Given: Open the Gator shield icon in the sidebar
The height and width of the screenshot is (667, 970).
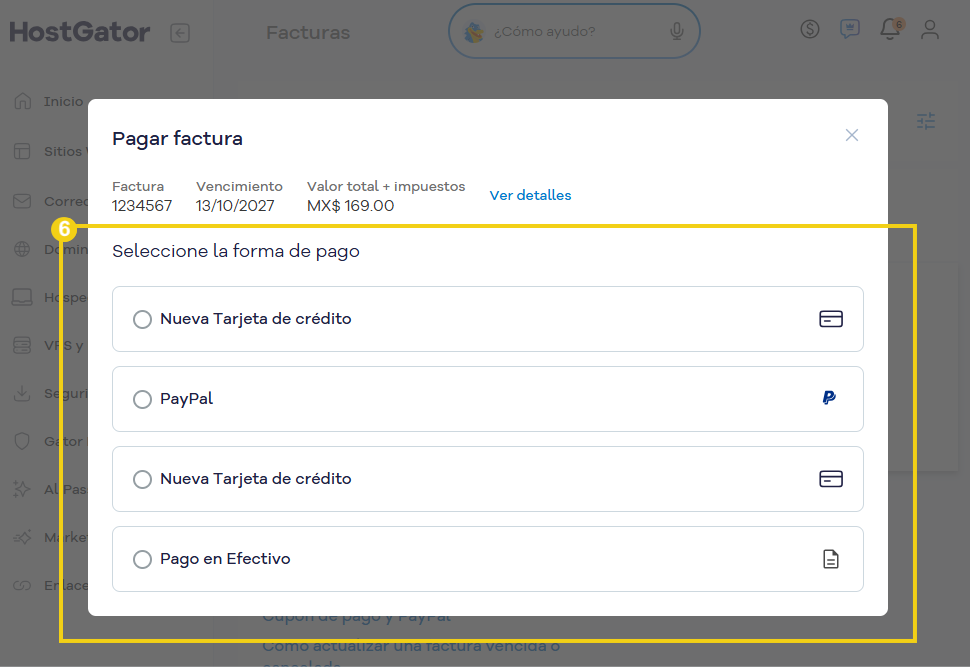Looking at the screenshot, I should point(22,441).
